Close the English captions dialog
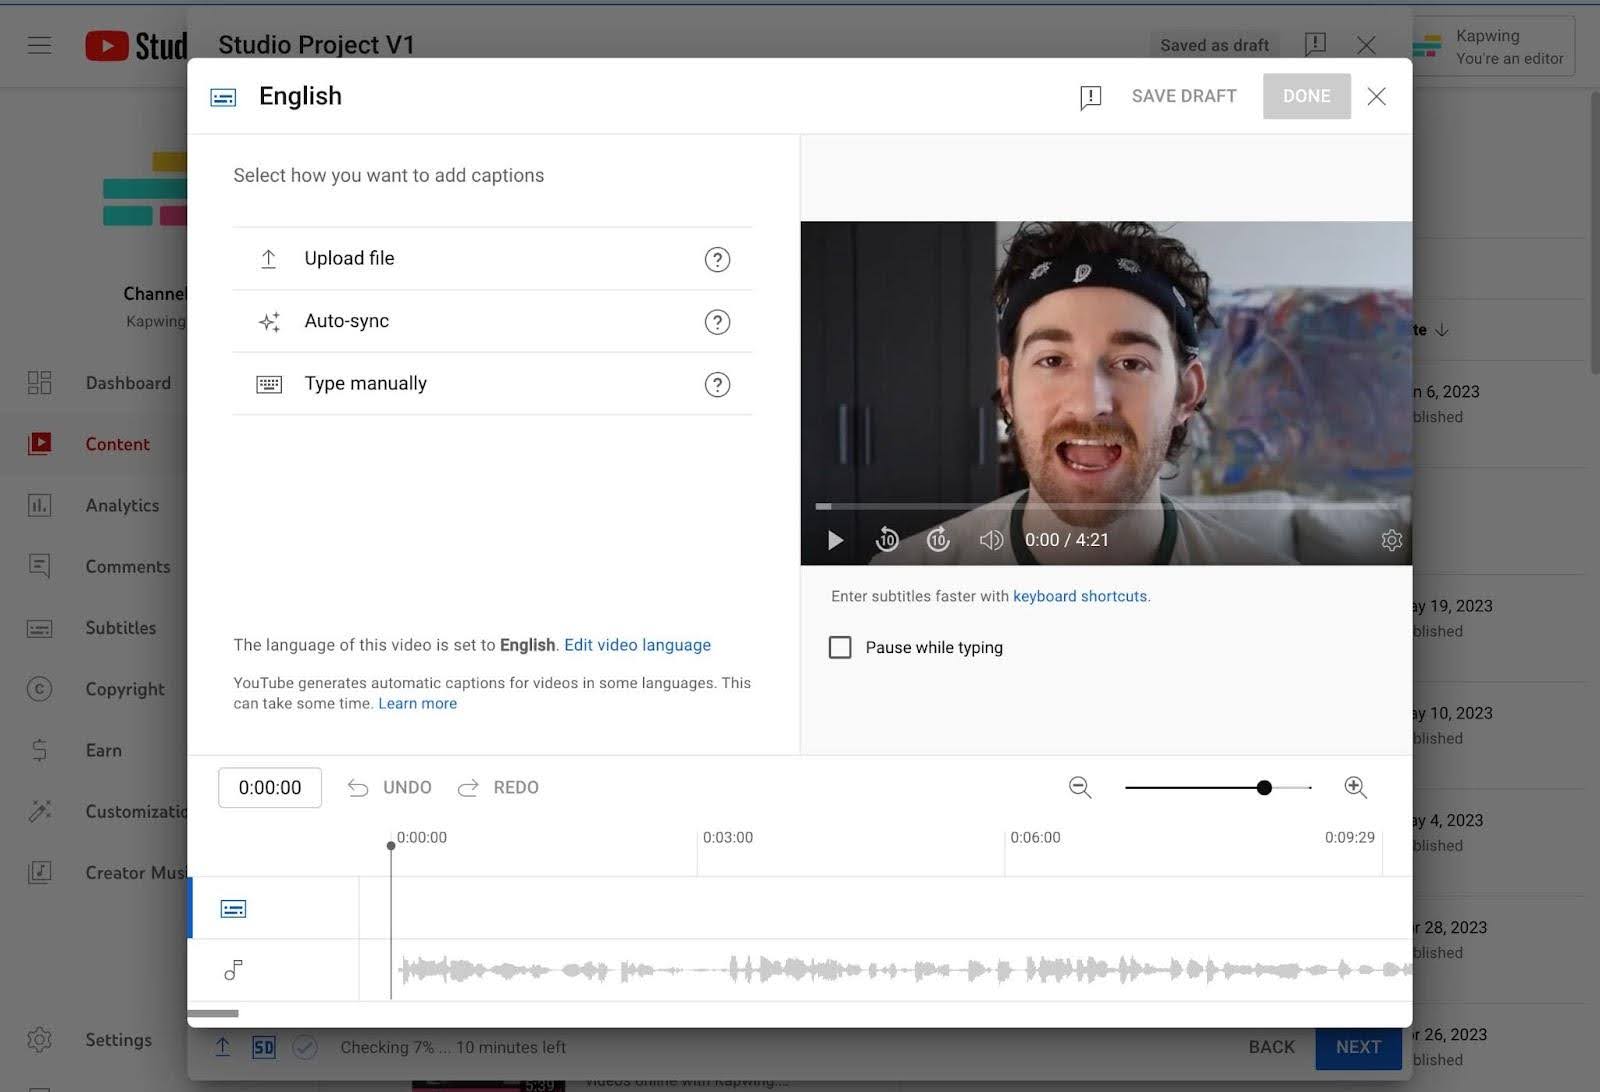Image resolution: width=1600 pixels, height=1092 pixels. [1377, 96]
